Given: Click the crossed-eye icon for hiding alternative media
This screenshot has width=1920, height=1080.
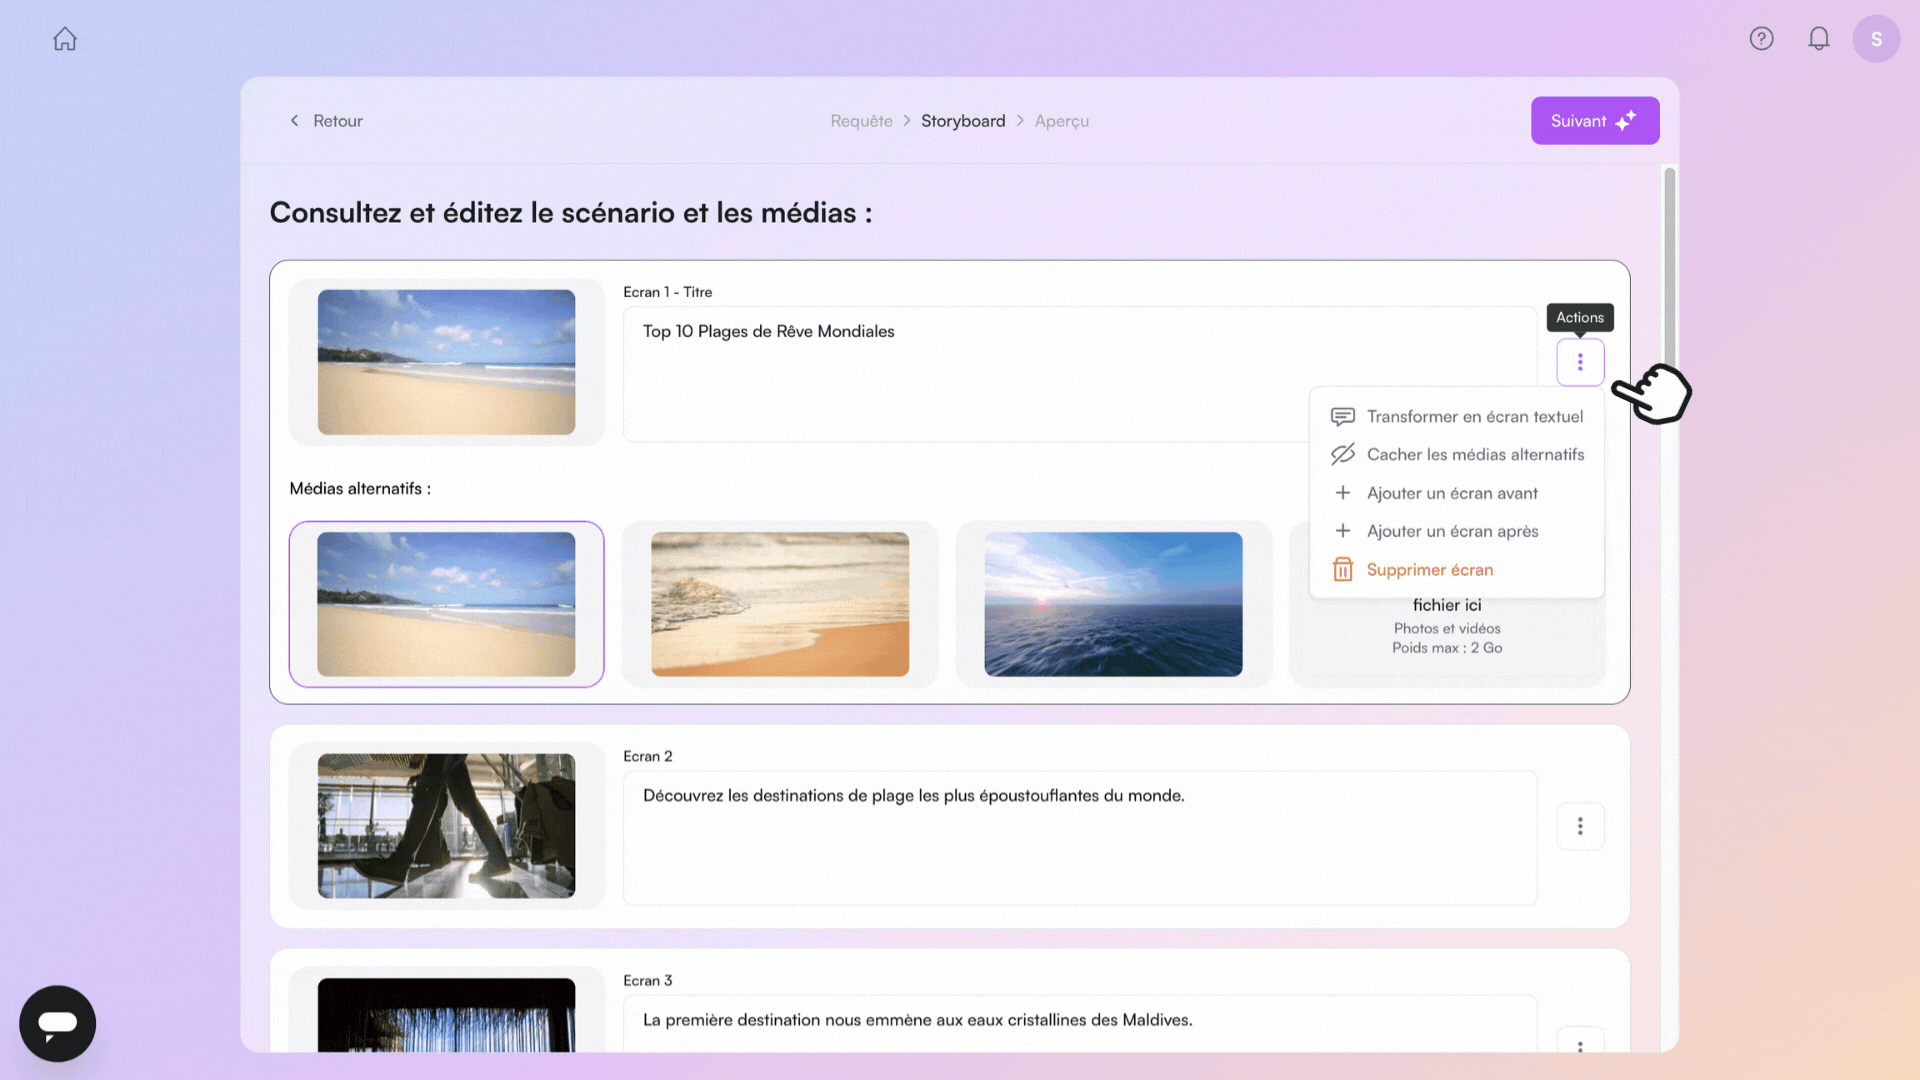Looking at the screenshot, I should point(1342,454).
